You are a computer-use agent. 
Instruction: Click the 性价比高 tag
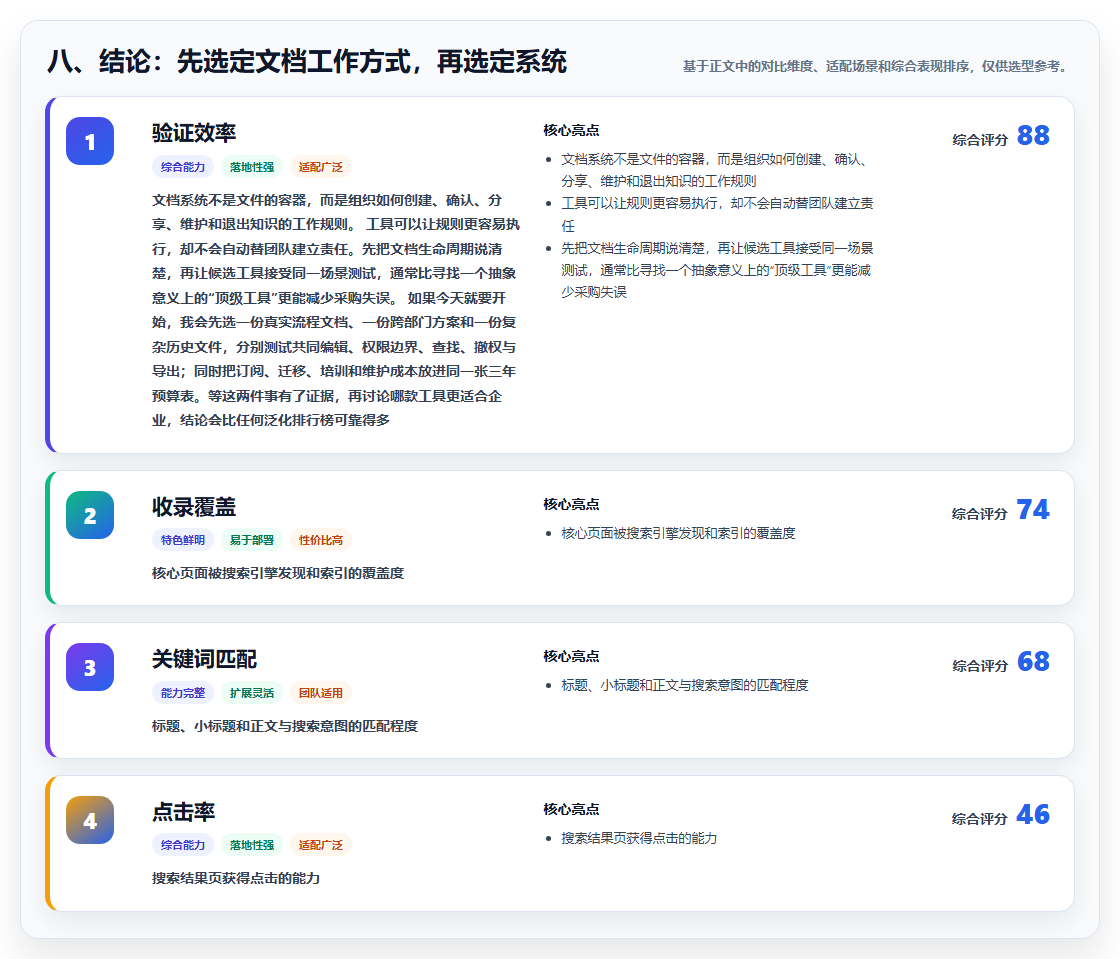(321, 540)
